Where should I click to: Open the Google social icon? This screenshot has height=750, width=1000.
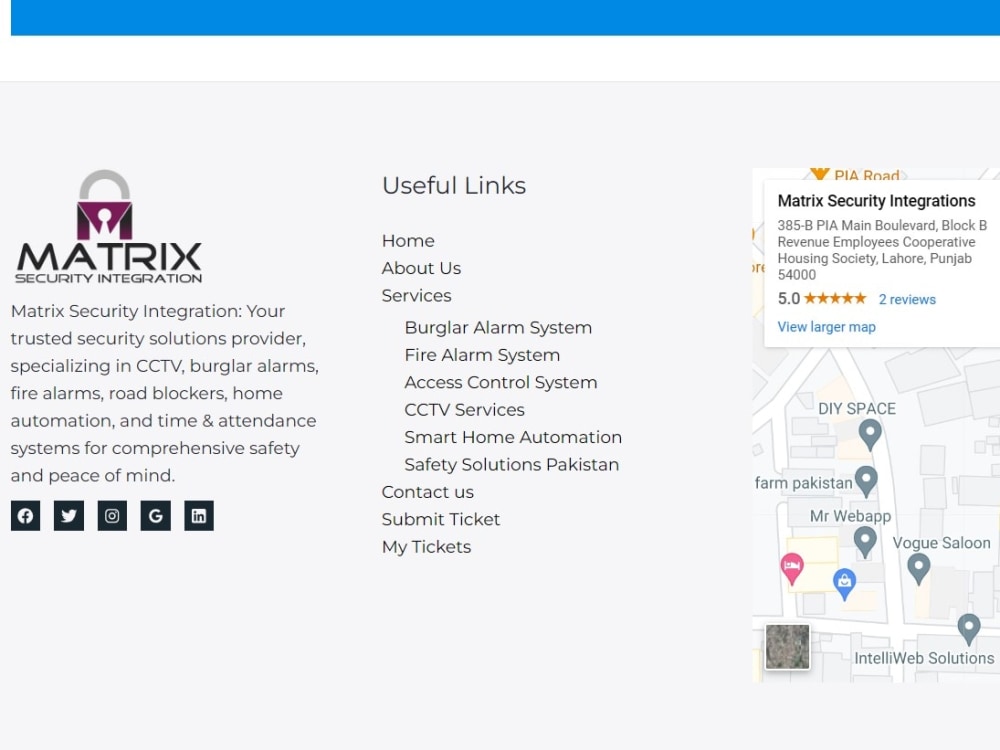click(156, 515)
